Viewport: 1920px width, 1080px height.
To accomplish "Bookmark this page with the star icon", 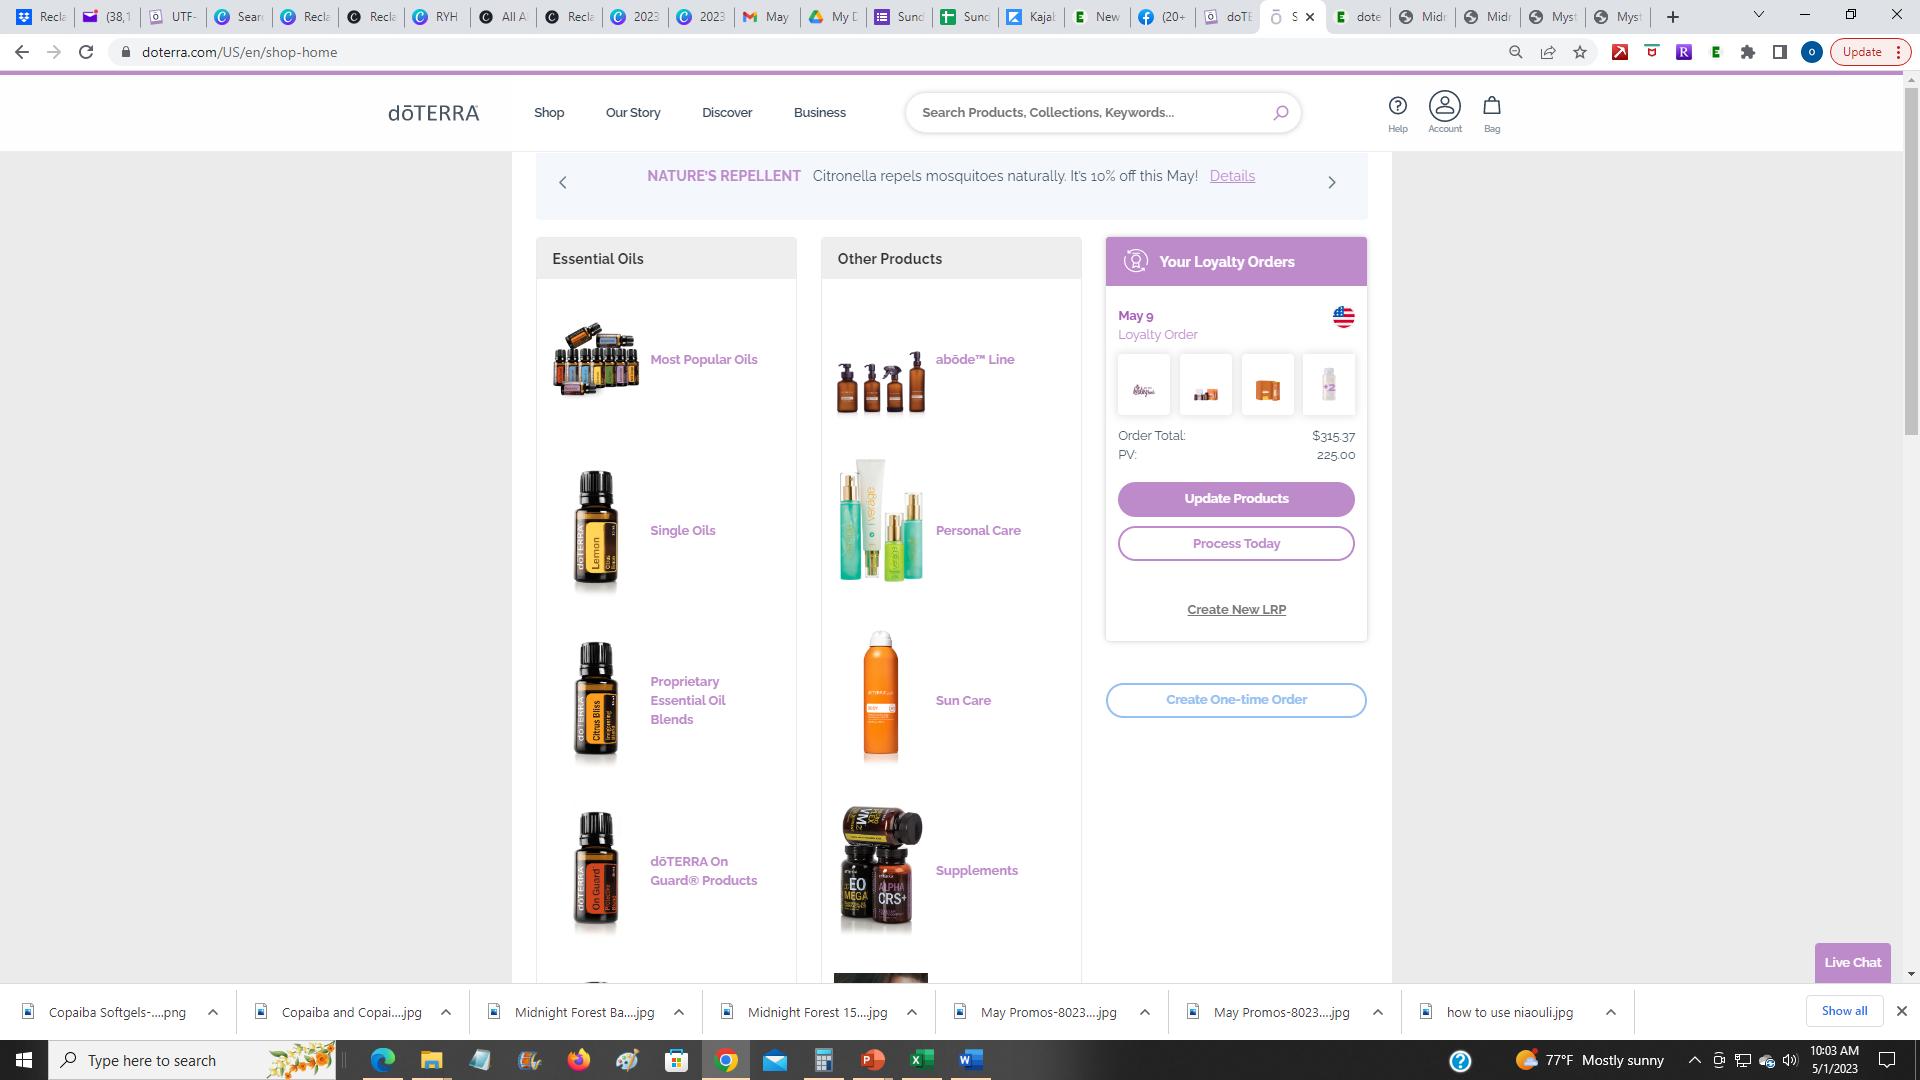I will click(1580, 52).
